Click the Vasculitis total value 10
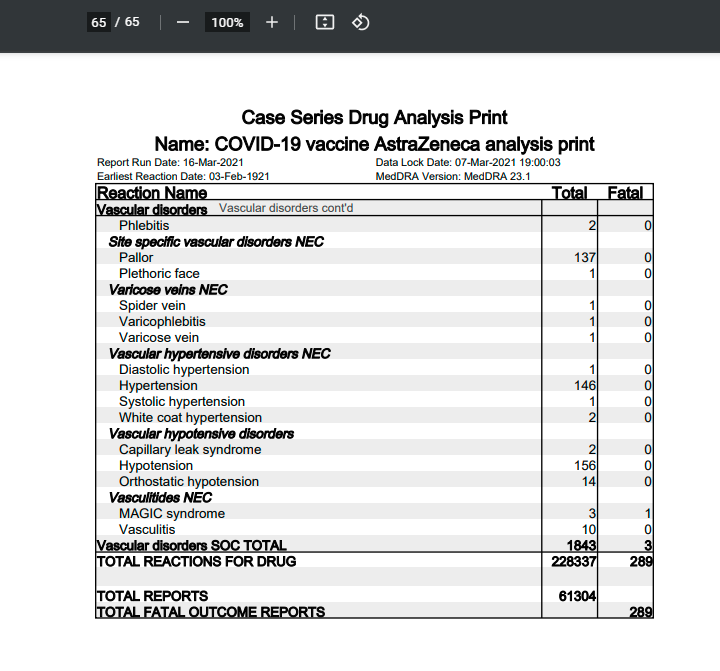The height and width of the screenshot is (671, 720). click(589, 530)
